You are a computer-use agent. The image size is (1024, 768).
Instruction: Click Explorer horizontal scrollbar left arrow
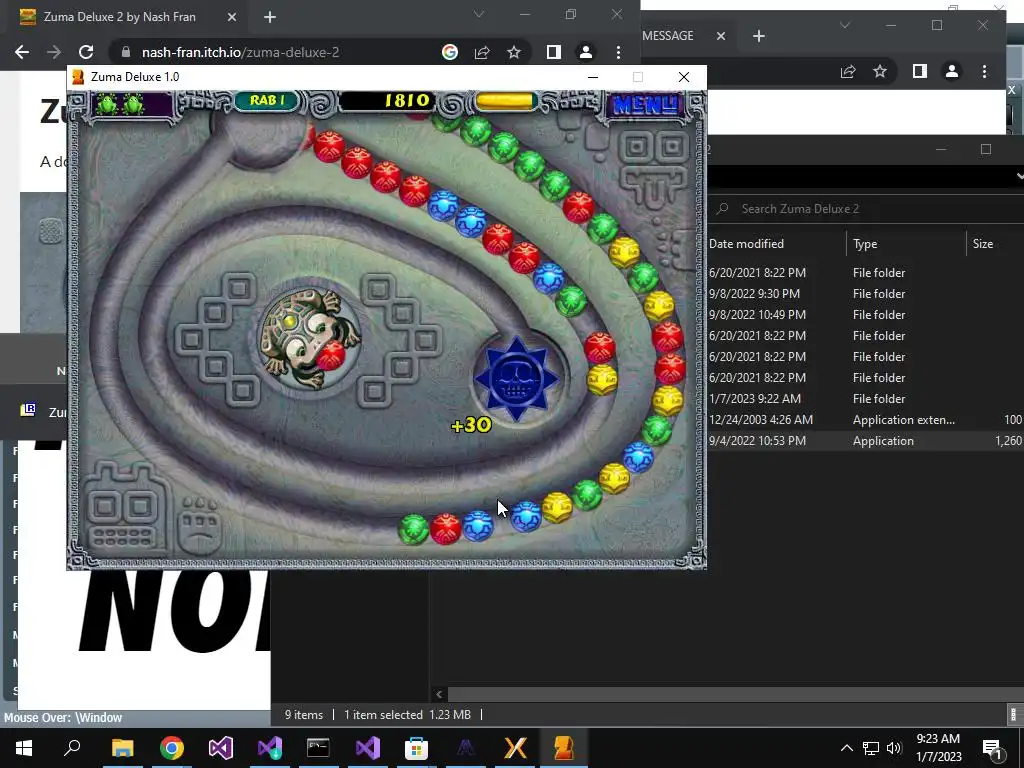pos(439,694)
